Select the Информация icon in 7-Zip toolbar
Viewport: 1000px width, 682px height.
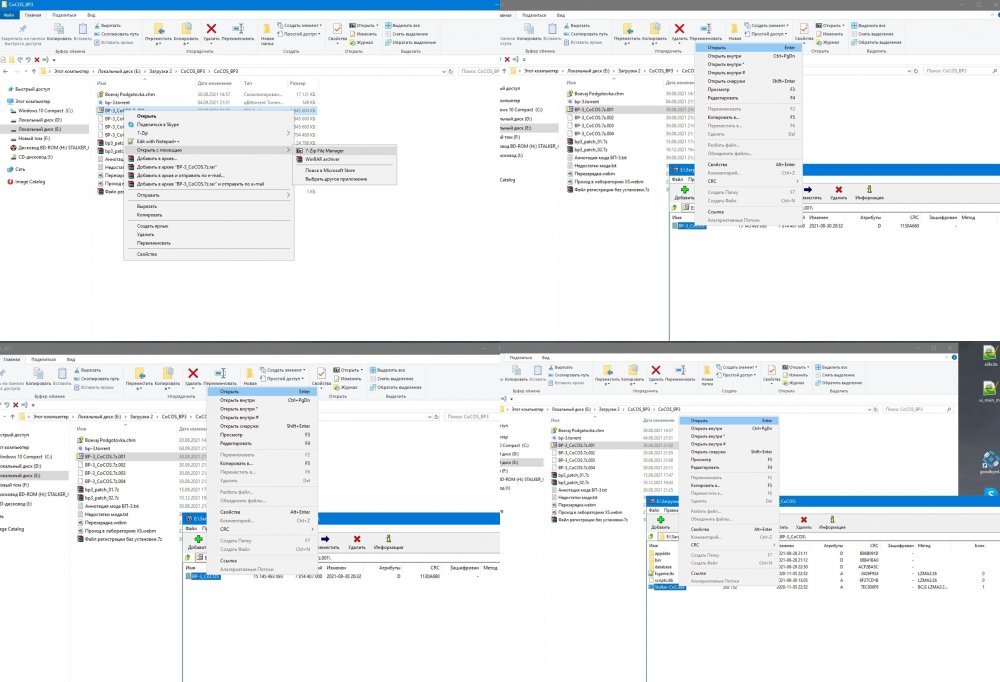(x=870, y=190)
